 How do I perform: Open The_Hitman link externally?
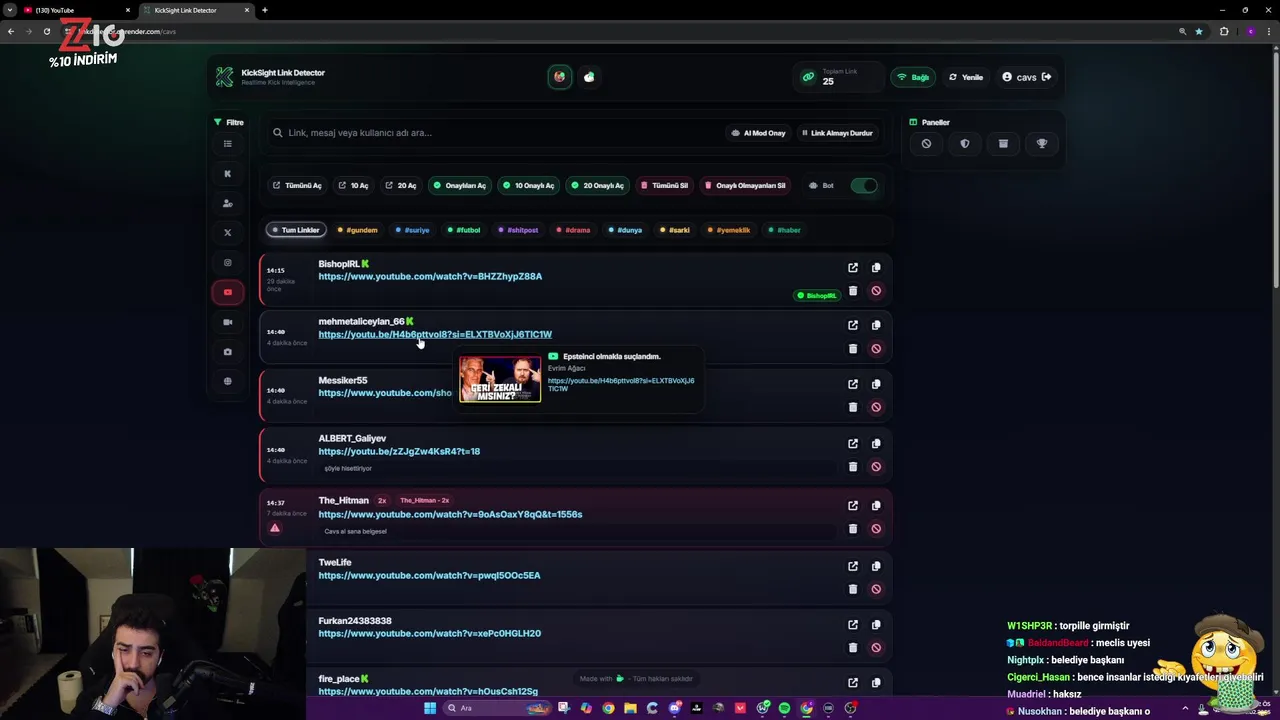tap(853, 506)
